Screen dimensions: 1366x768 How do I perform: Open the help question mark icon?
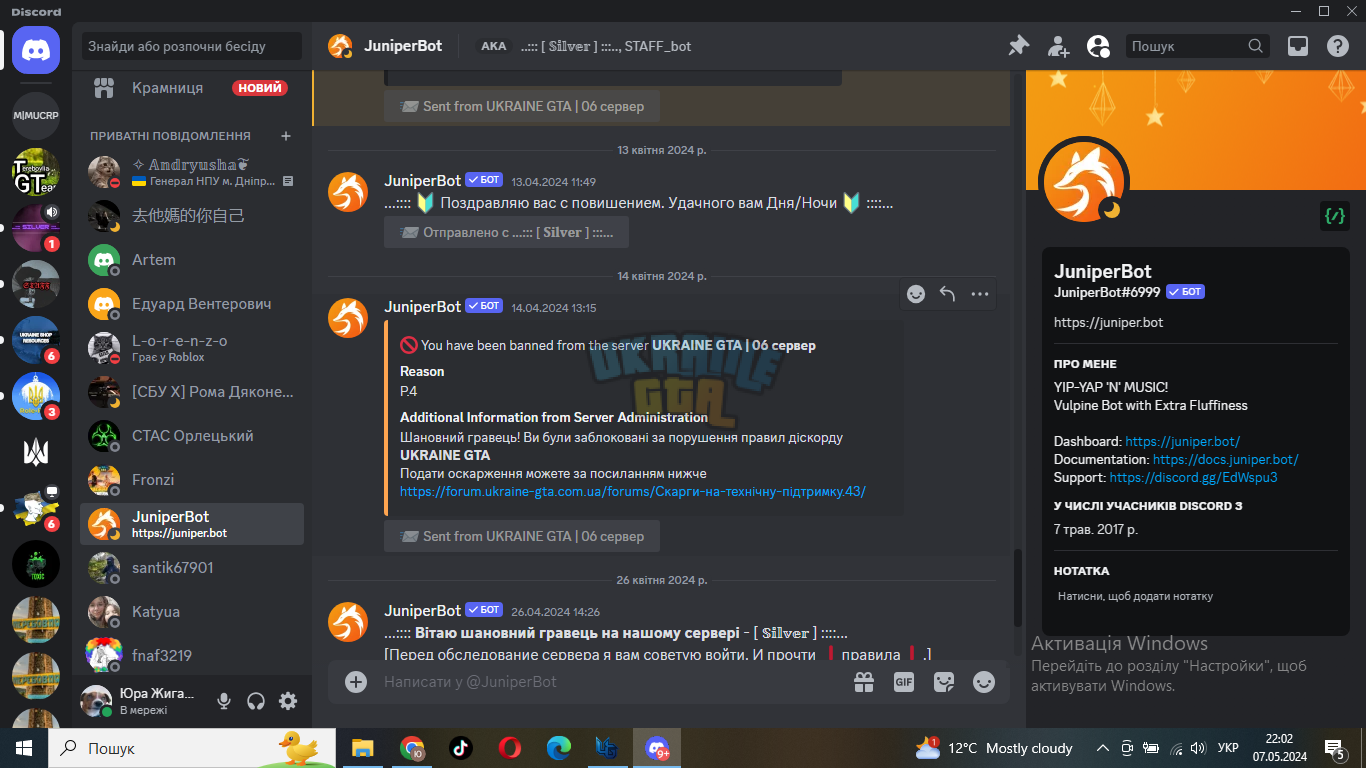pos(1338,46)
